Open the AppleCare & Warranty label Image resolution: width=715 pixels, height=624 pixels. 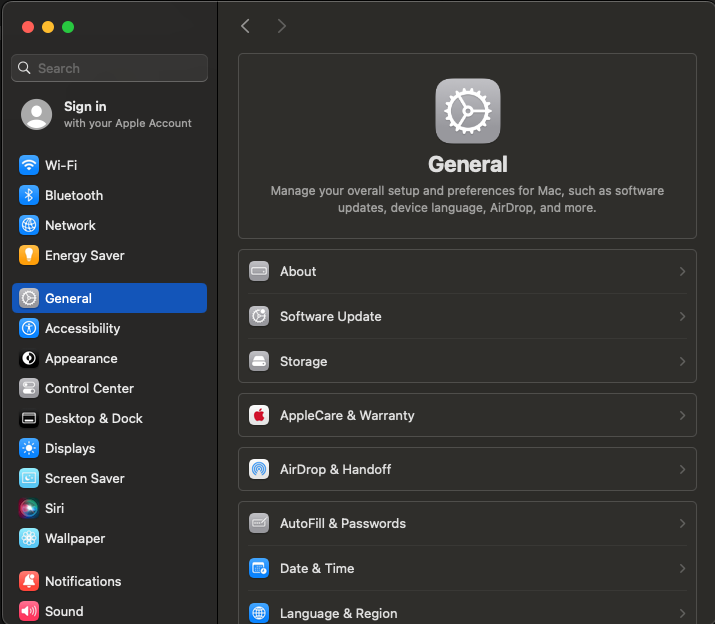(x=347, y=415)
